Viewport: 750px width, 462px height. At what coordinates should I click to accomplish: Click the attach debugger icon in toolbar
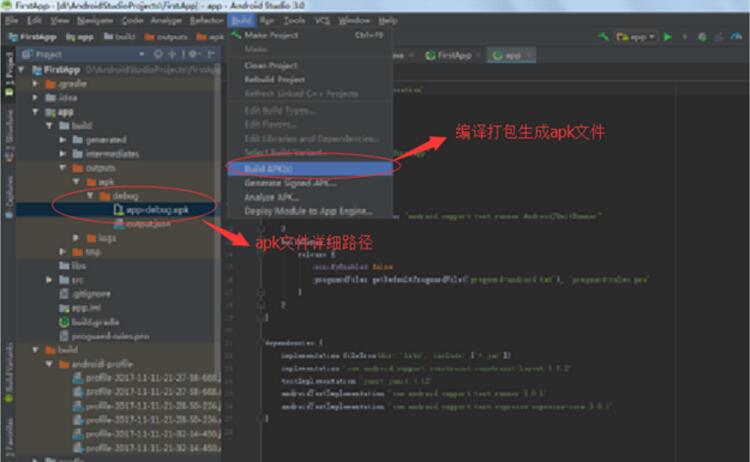[718, 37]
